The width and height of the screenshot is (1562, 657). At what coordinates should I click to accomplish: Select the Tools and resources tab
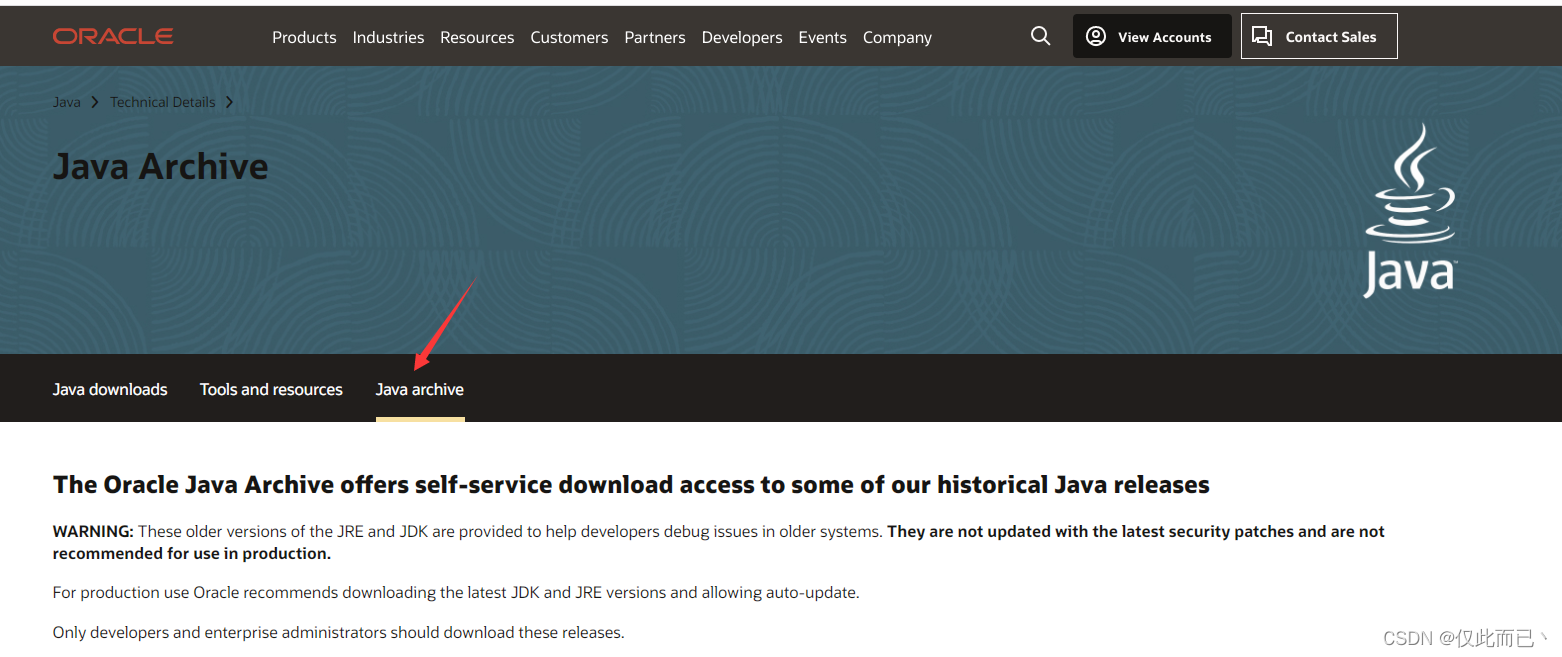click(271, 389)
